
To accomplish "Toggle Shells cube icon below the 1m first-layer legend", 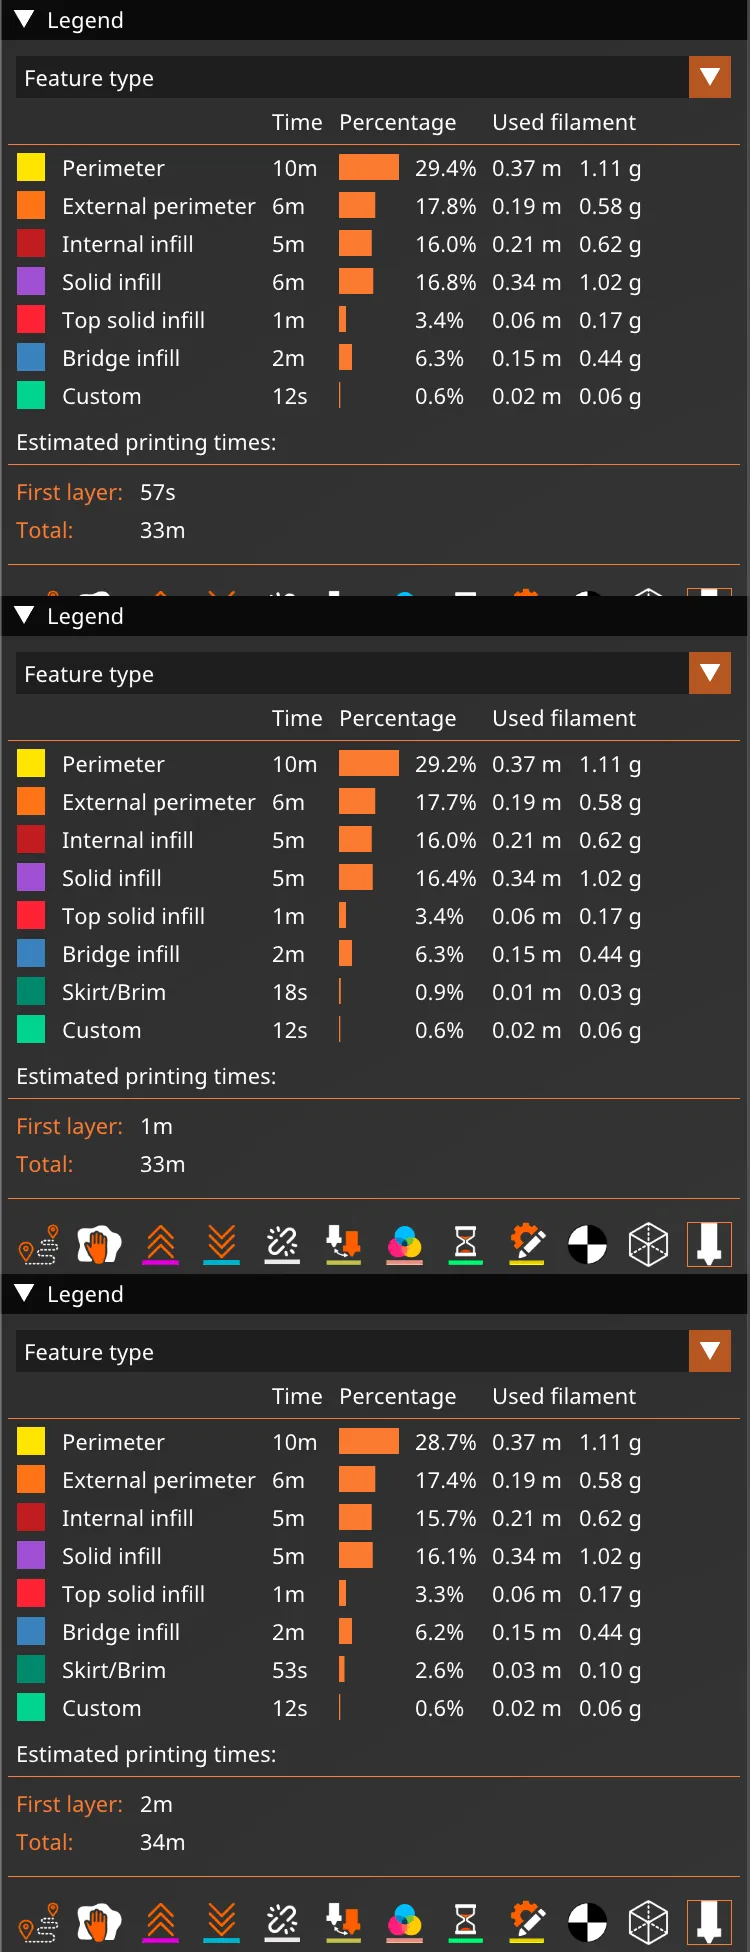I will pos(648,1245).
